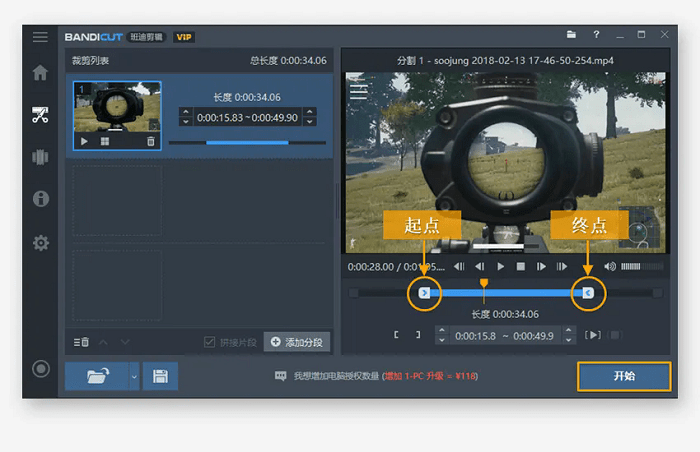Increase start time 0:00:15.8 under the preview
This screenshot has height=452, width=700.
click(442, 331)
